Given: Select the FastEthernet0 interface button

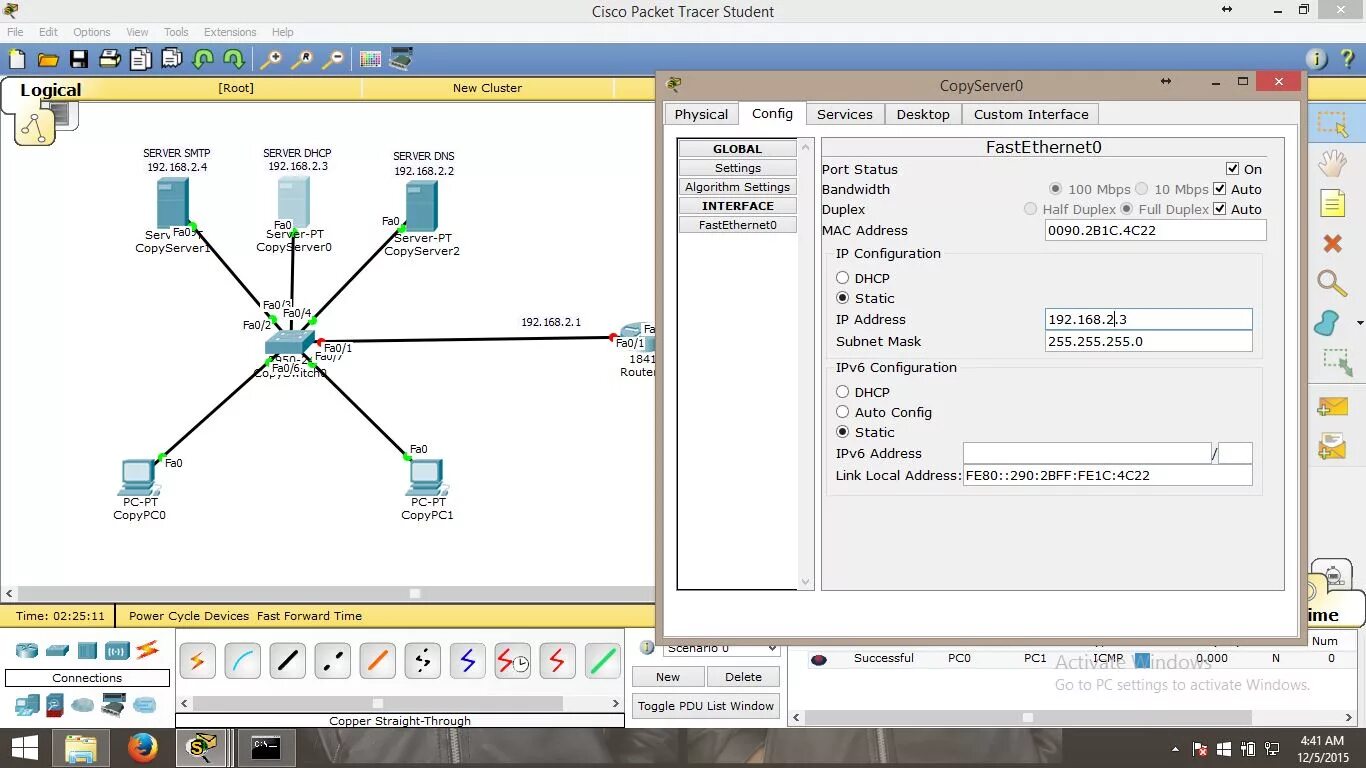Looking at the screenshot, I should [738, 225].
